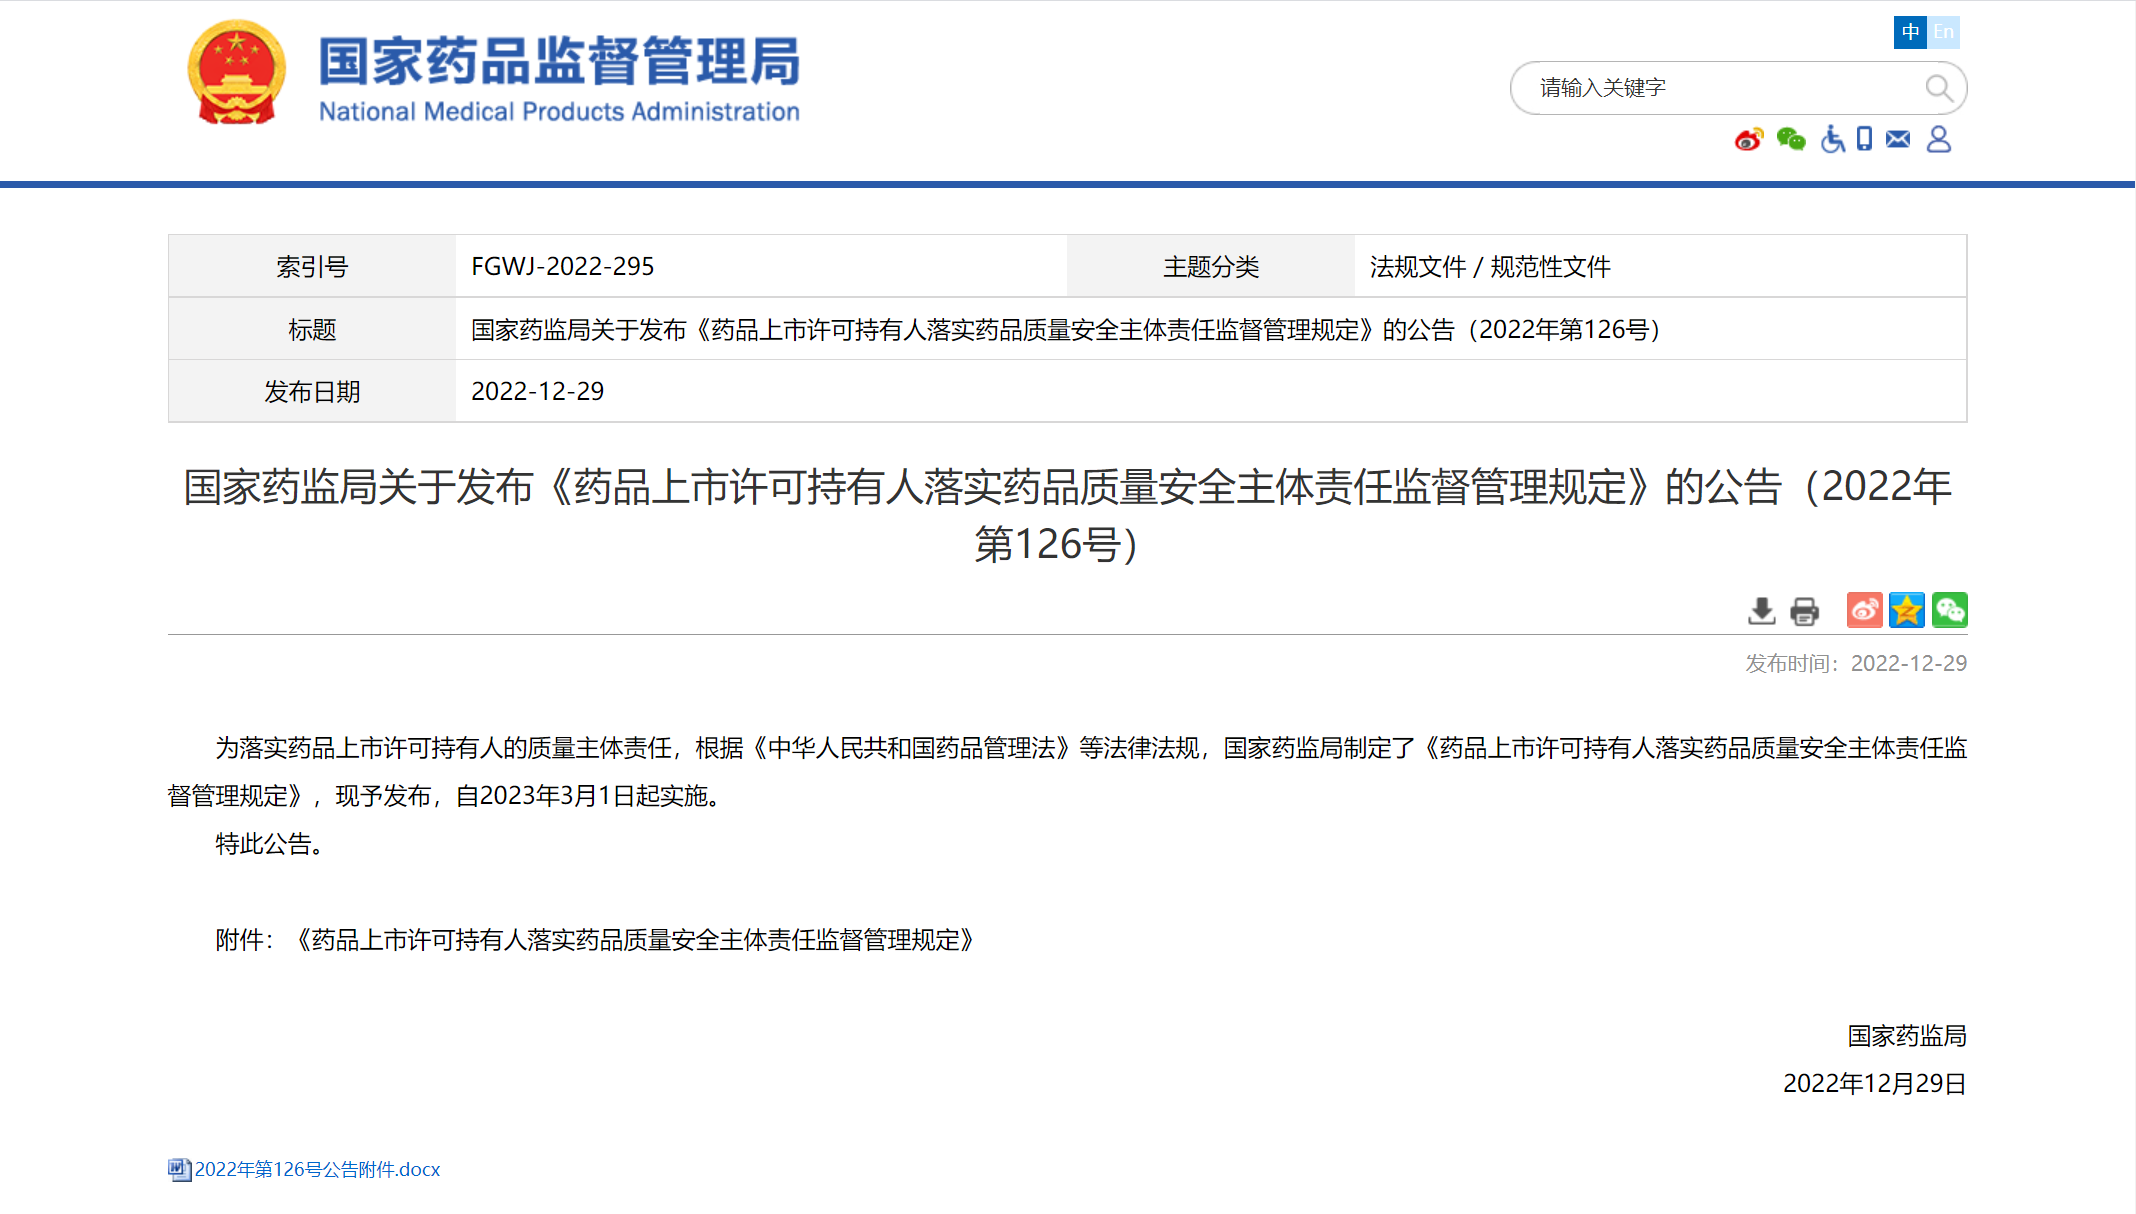Open the Weibo icon in the header

click(1748, 140)
